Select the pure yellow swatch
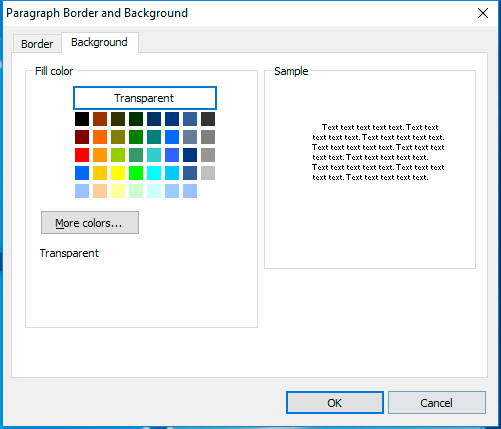 click(x=118, y=173)
